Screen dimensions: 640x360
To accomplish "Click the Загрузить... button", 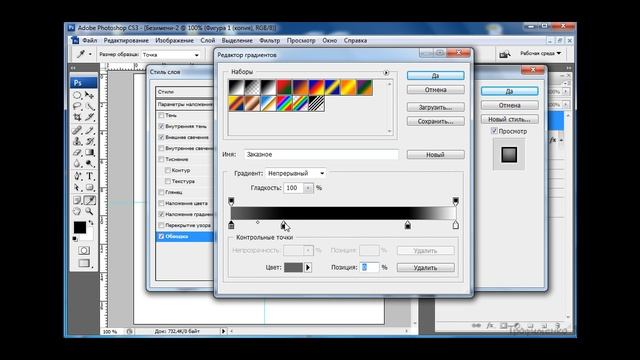I will (436, 107).
